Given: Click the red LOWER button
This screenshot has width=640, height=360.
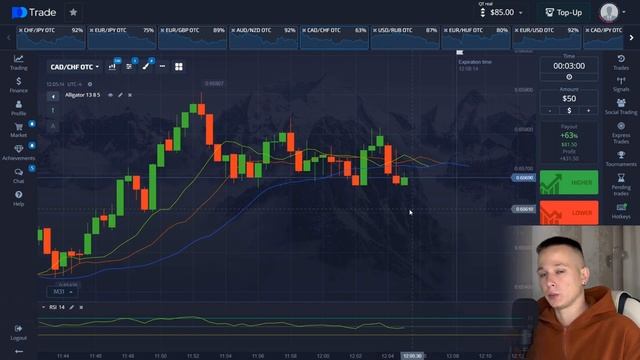Looking at the screenshot, I should [569, 213].
